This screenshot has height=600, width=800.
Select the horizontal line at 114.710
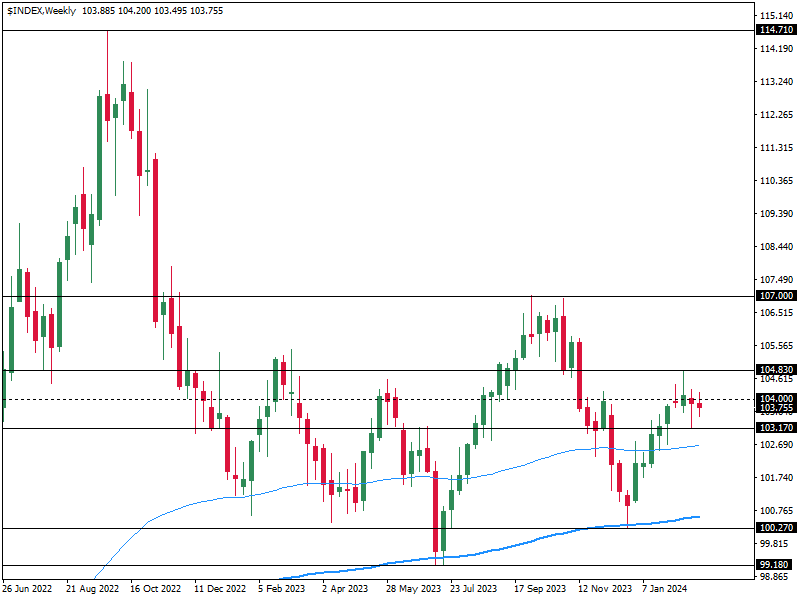click(x=378, y=31)
